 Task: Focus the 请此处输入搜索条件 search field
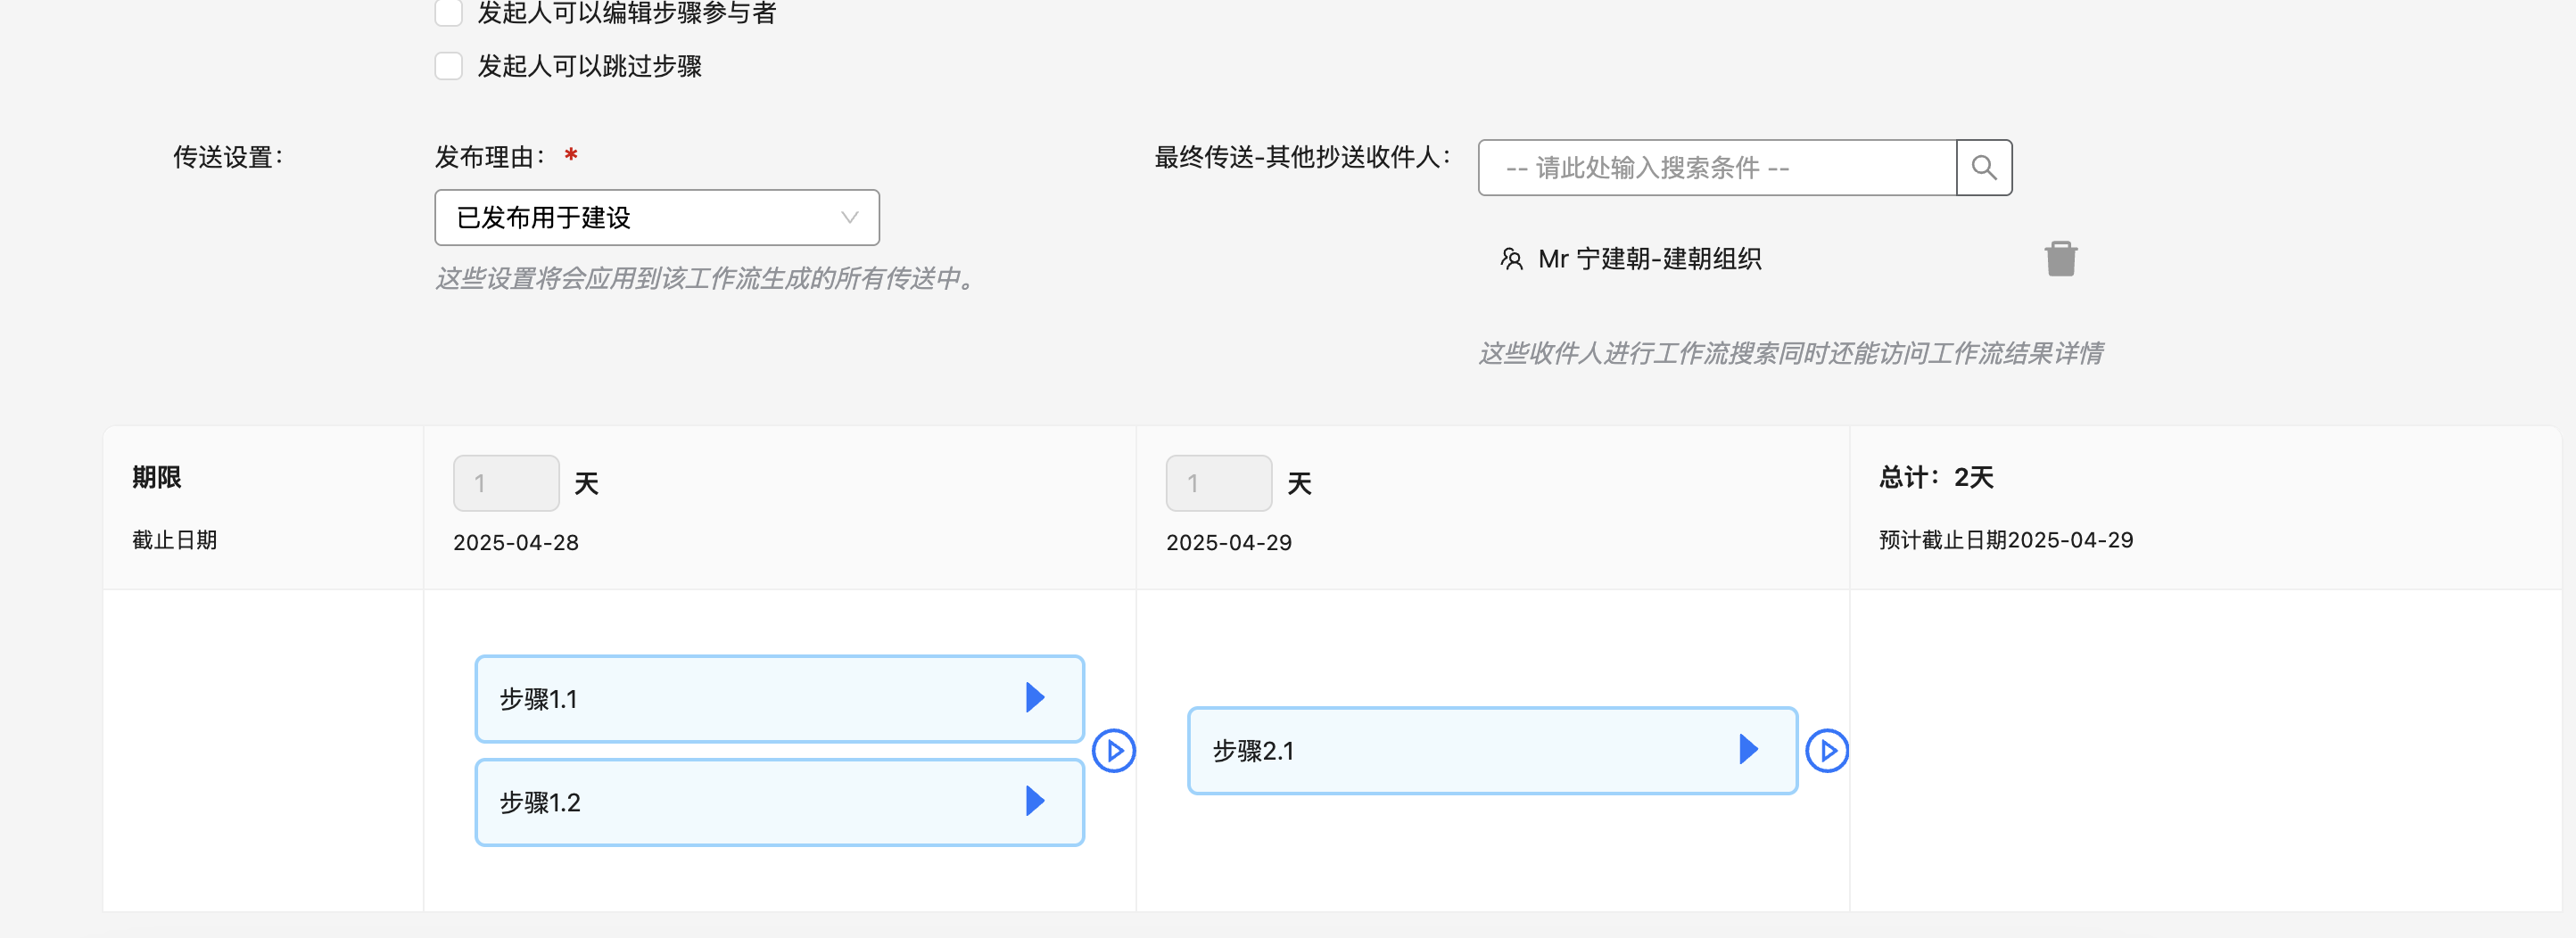coord(1716,168)
